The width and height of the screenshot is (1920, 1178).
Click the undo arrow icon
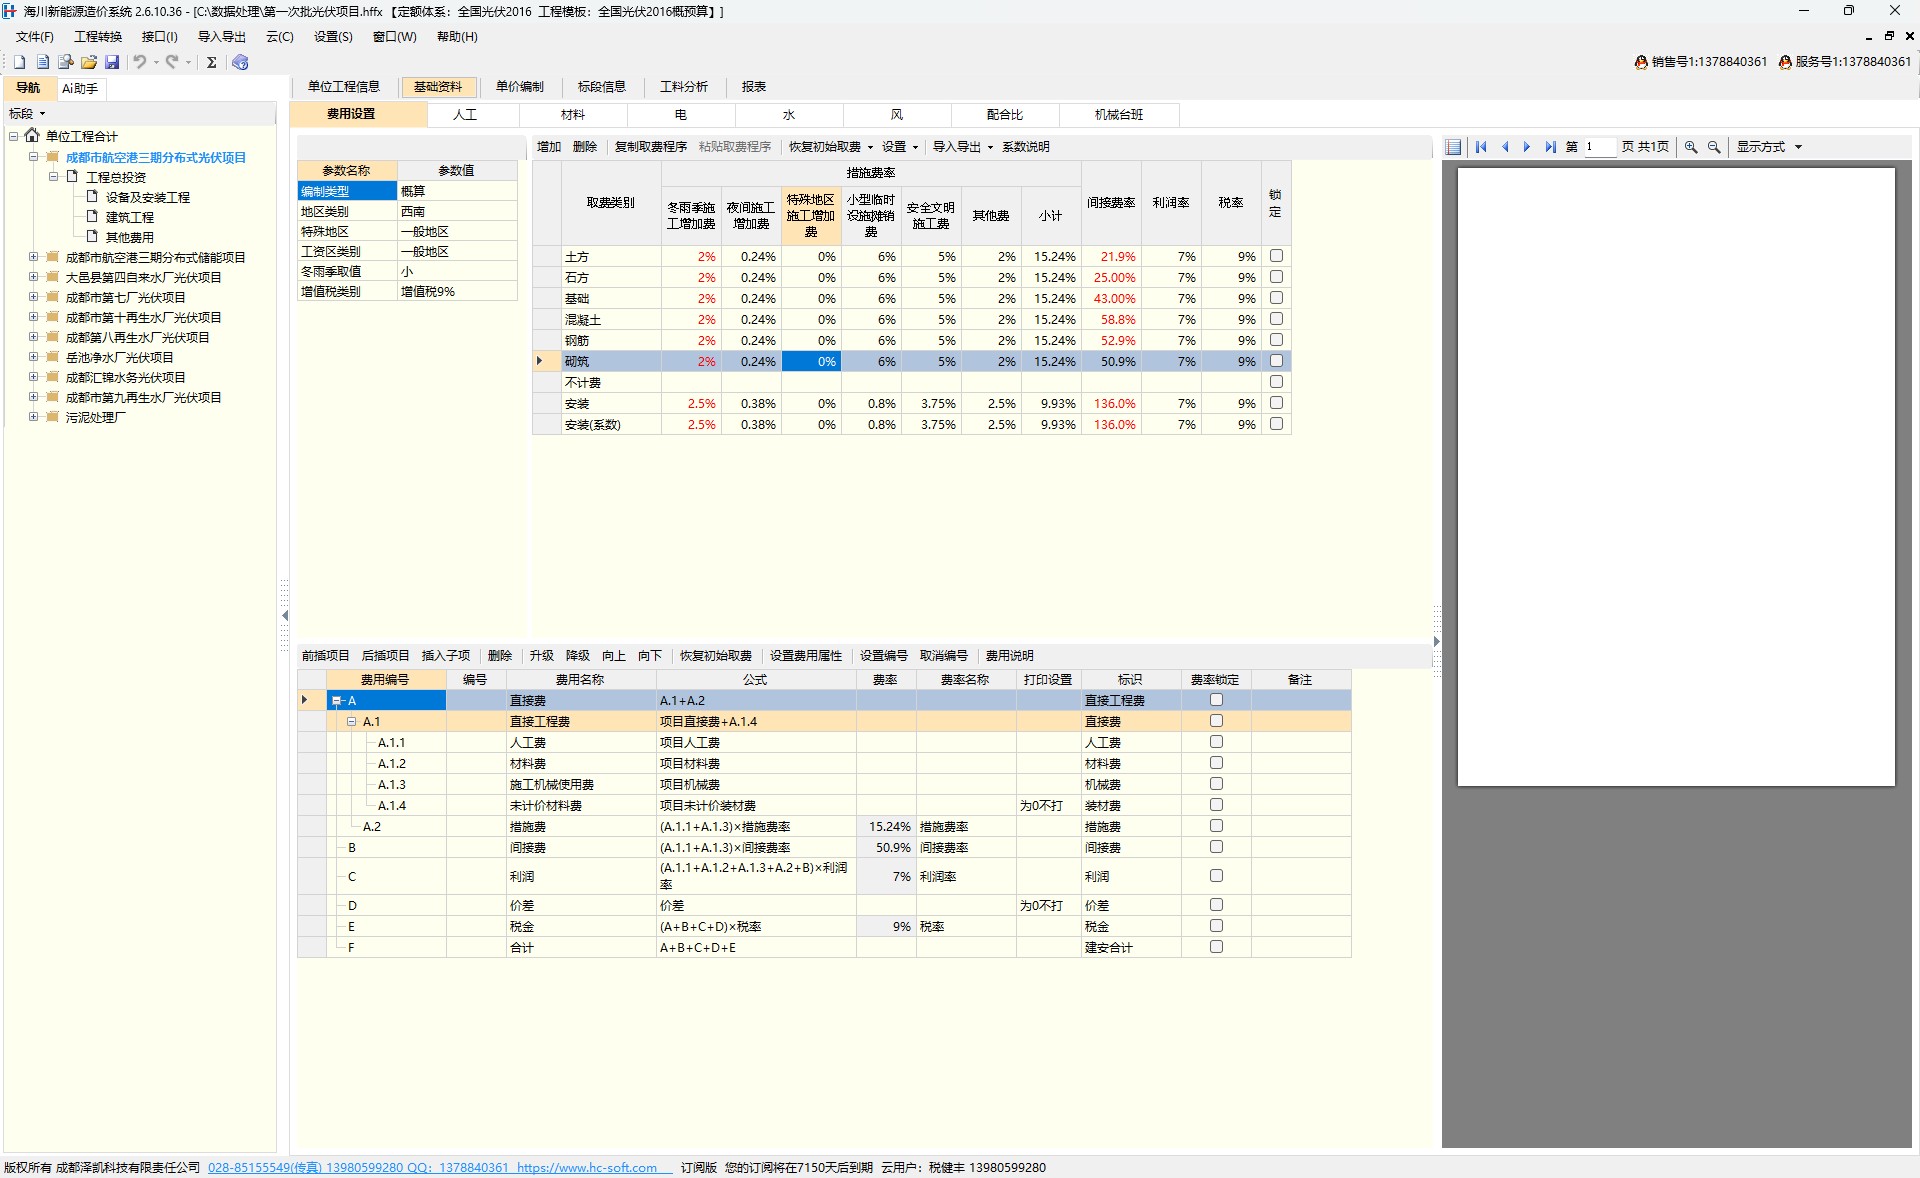click(140, 62)
